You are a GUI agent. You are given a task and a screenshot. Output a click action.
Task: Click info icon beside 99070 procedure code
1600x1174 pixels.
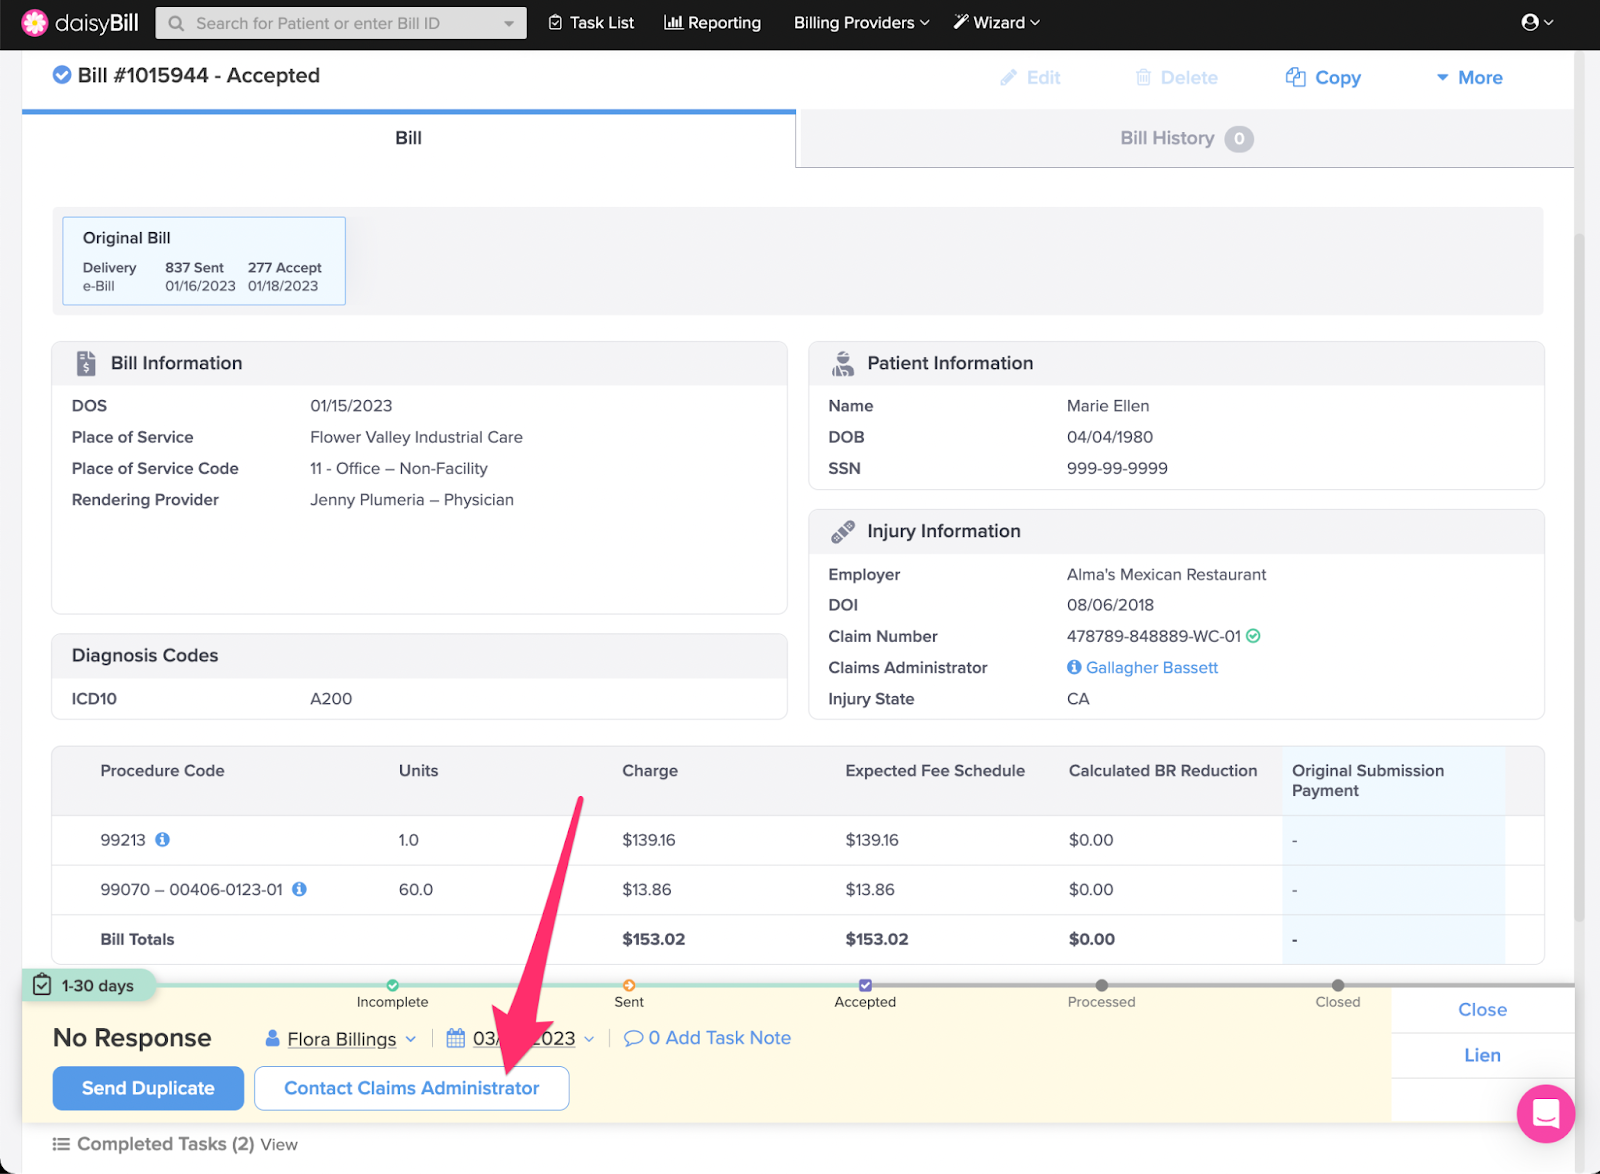(x=299, y=889)
